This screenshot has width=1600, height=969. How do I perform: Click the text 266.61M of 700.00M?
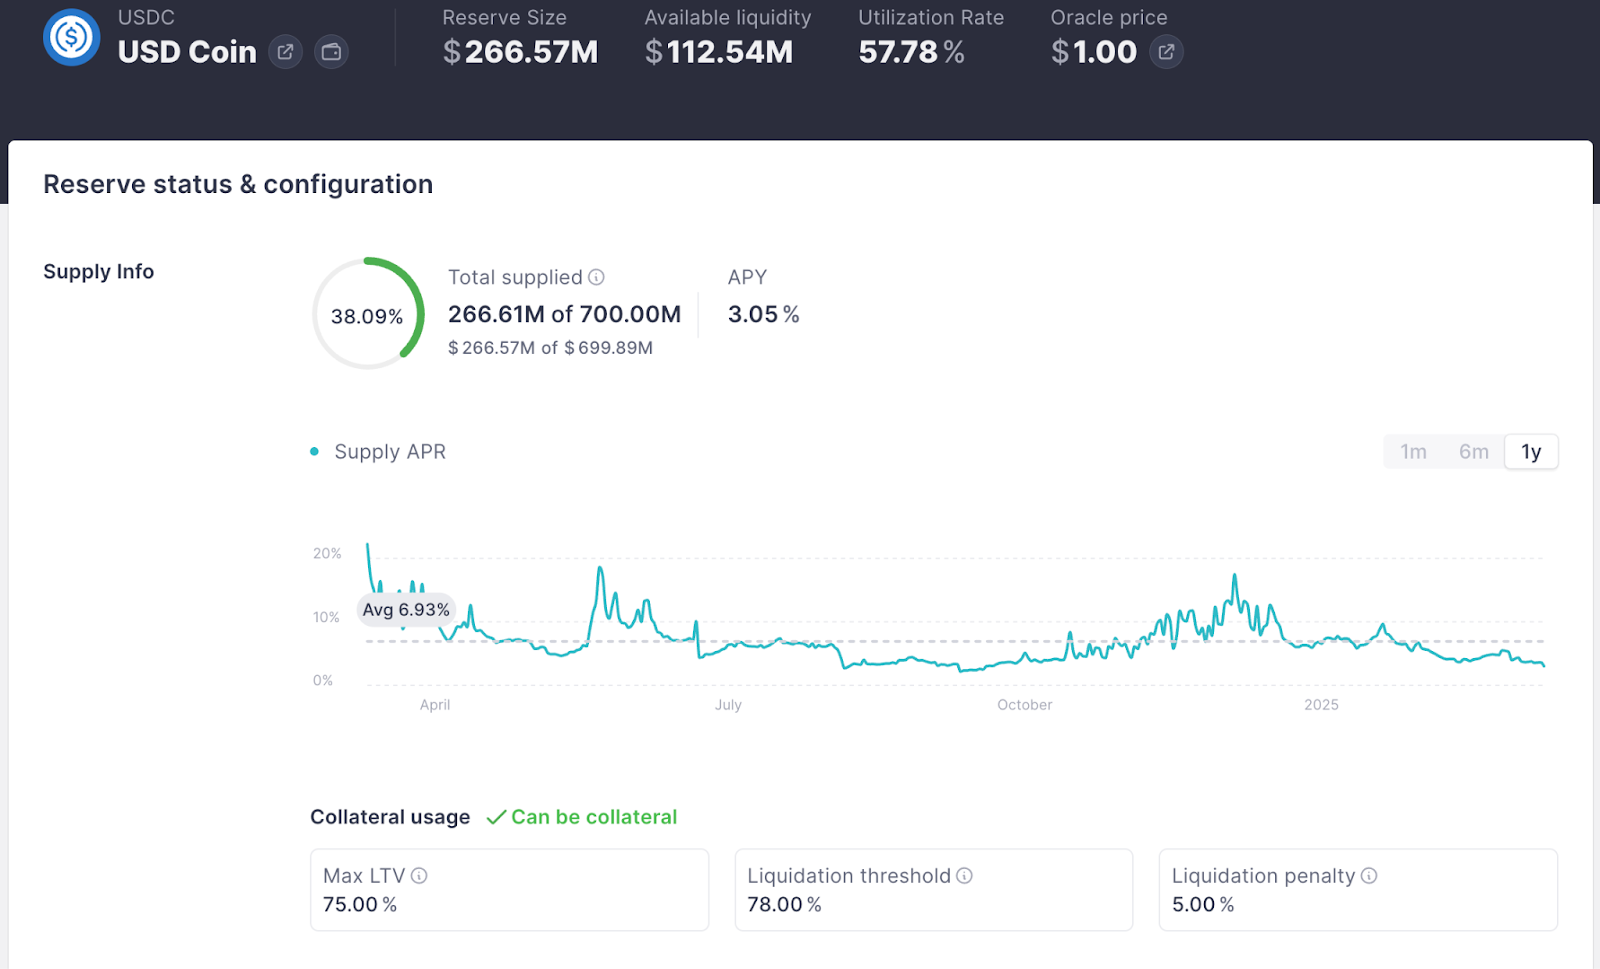coord(564,315)
